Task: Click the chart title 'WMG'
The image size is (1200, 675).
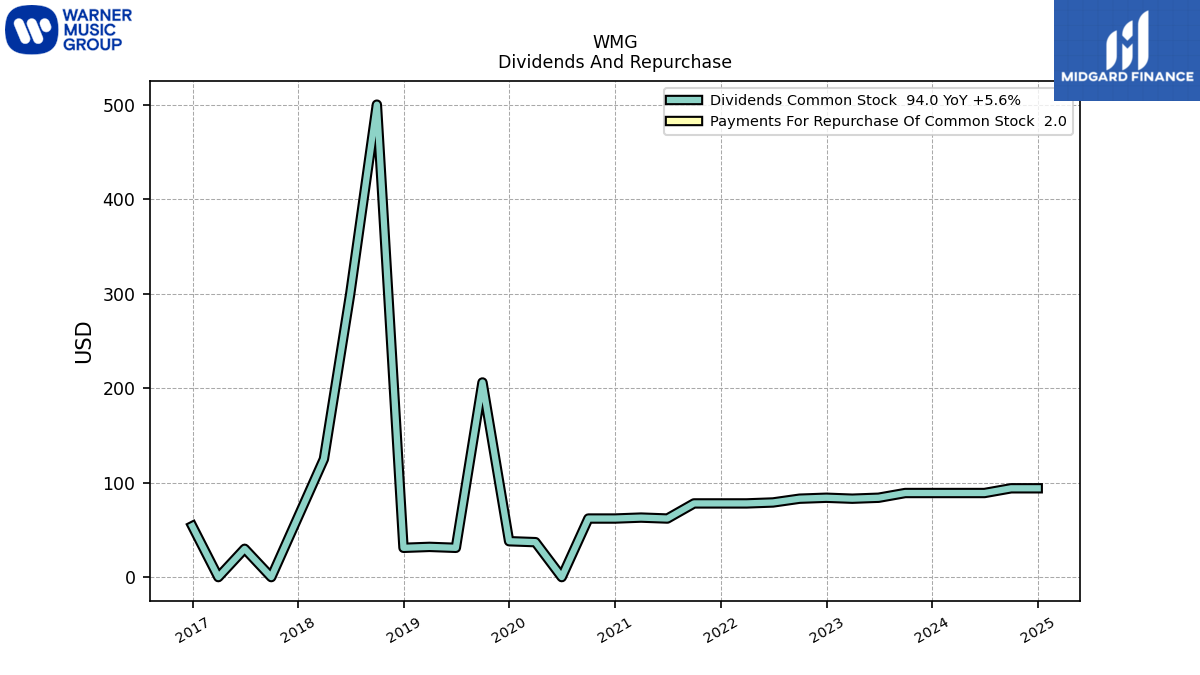Action: (x=615, y=42)
